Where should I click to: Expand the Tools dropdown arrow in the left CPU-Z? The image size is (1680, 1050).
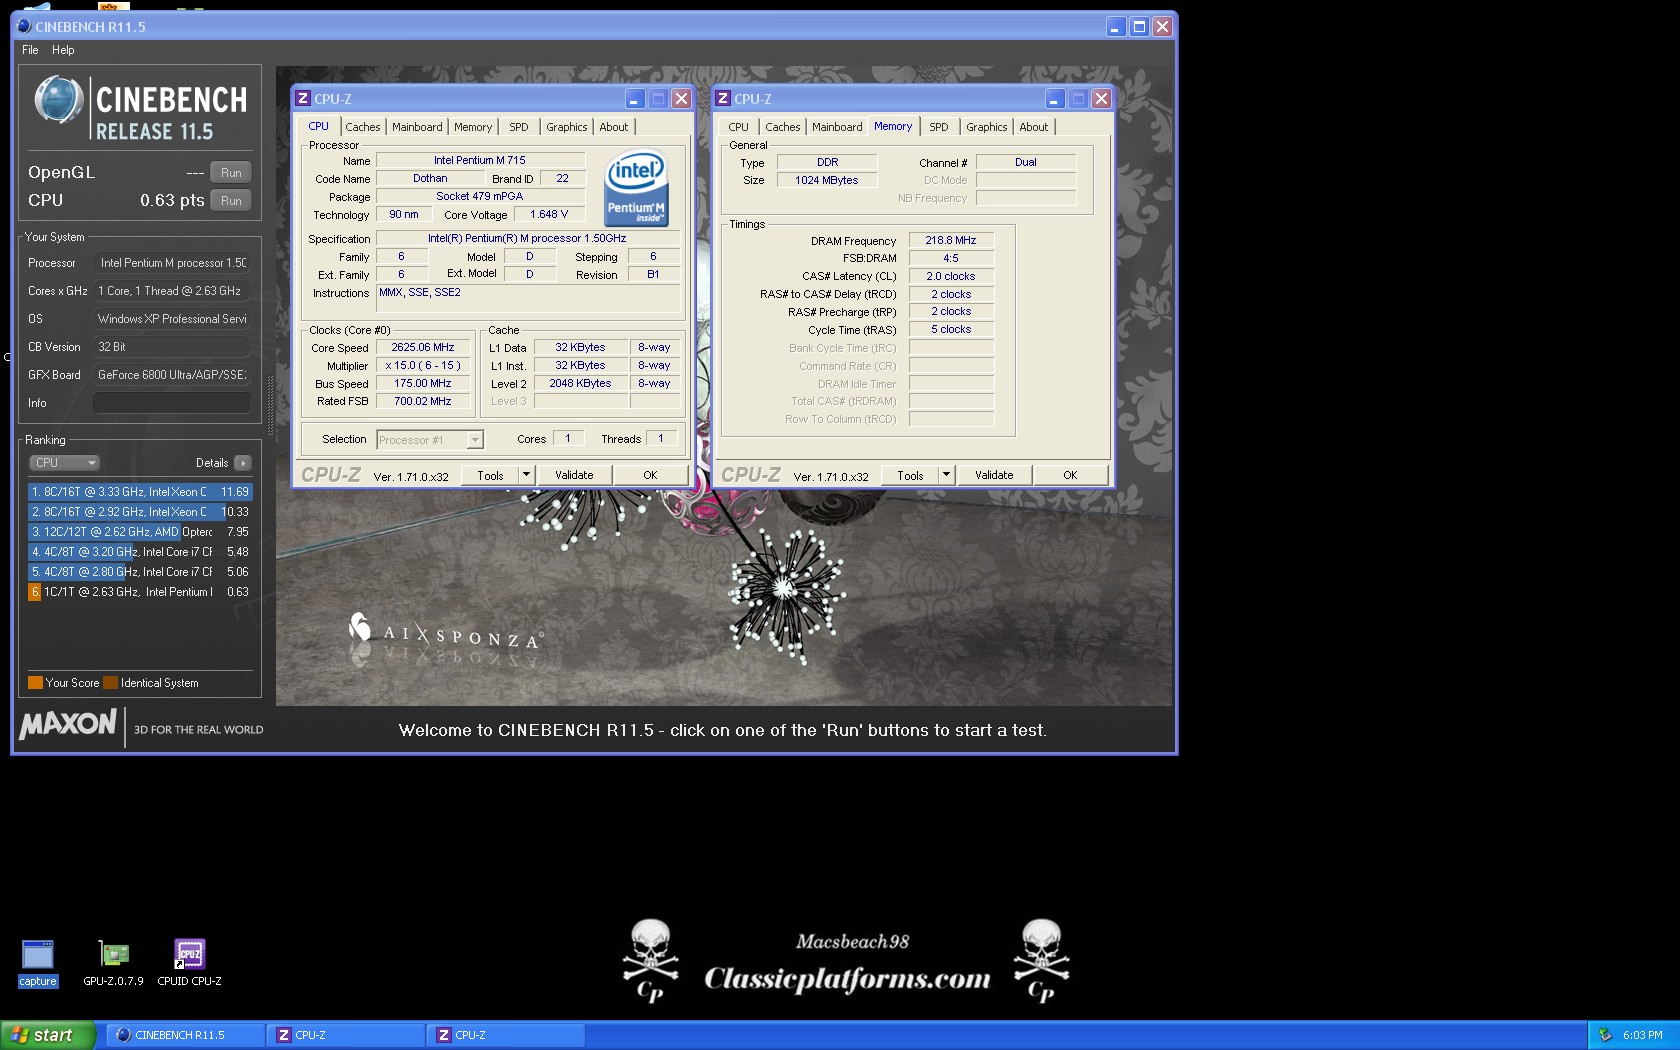(x=527, y=475)
